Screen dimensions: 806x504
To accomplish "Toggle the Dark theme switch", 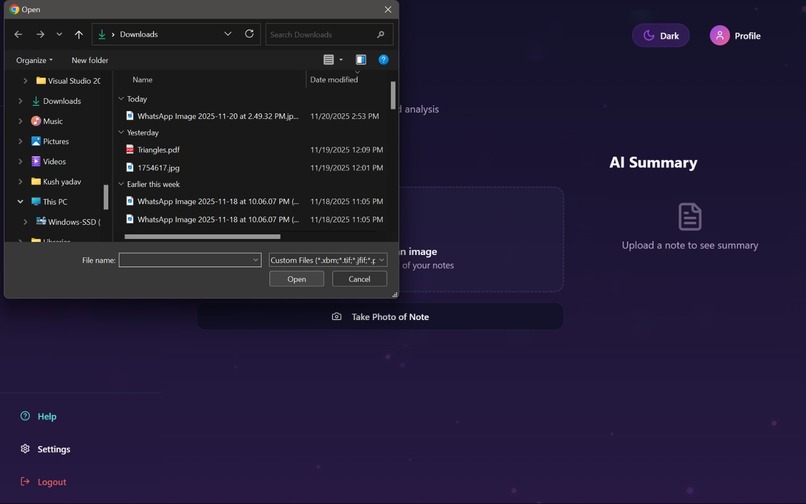I will tap(661, 35).
